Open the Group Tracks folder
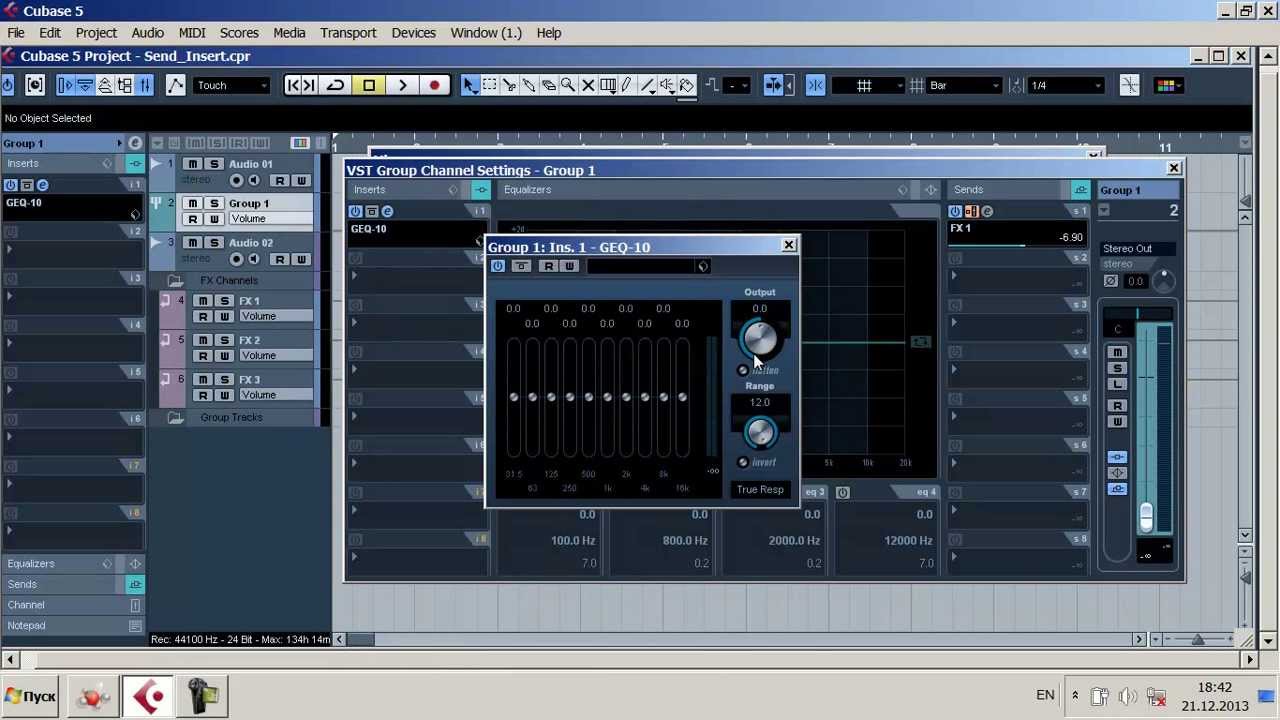The width and height of the screenshot is (1280, 720). click(175, 418)
